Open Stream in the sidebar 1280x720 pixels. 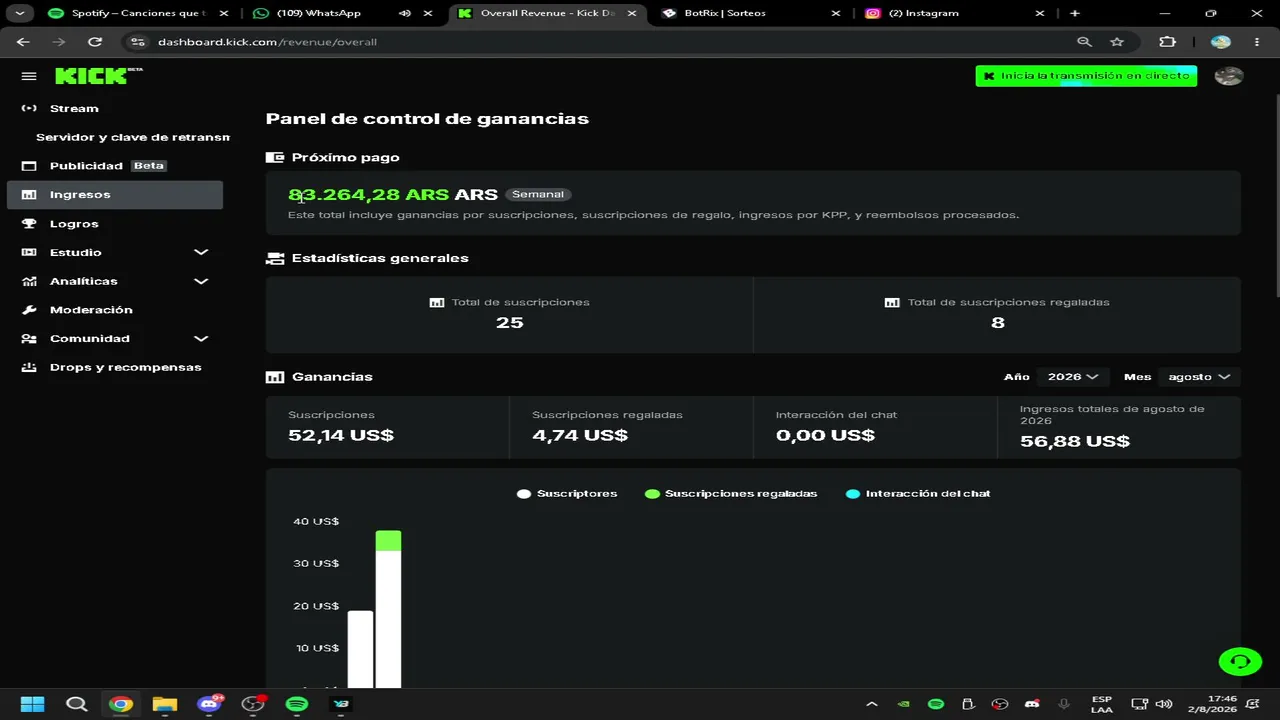pyautogui.click(x=74, y=108)
